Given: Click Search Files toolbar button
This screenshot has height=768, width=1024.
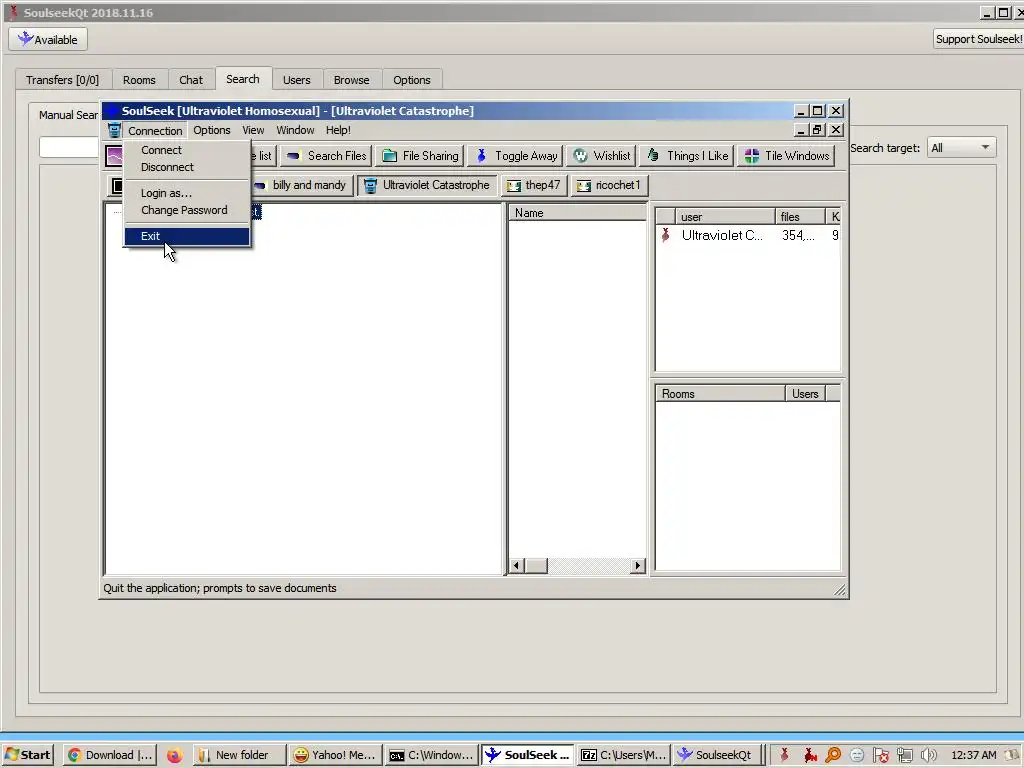Looking at the screenshot, I should pyautogui.click(x=327, y=156).
